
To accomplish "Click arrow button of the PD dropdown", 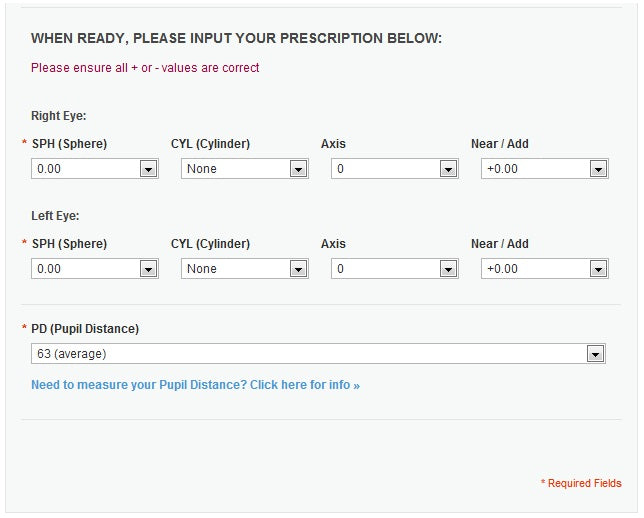I will (x=596, y=354).
